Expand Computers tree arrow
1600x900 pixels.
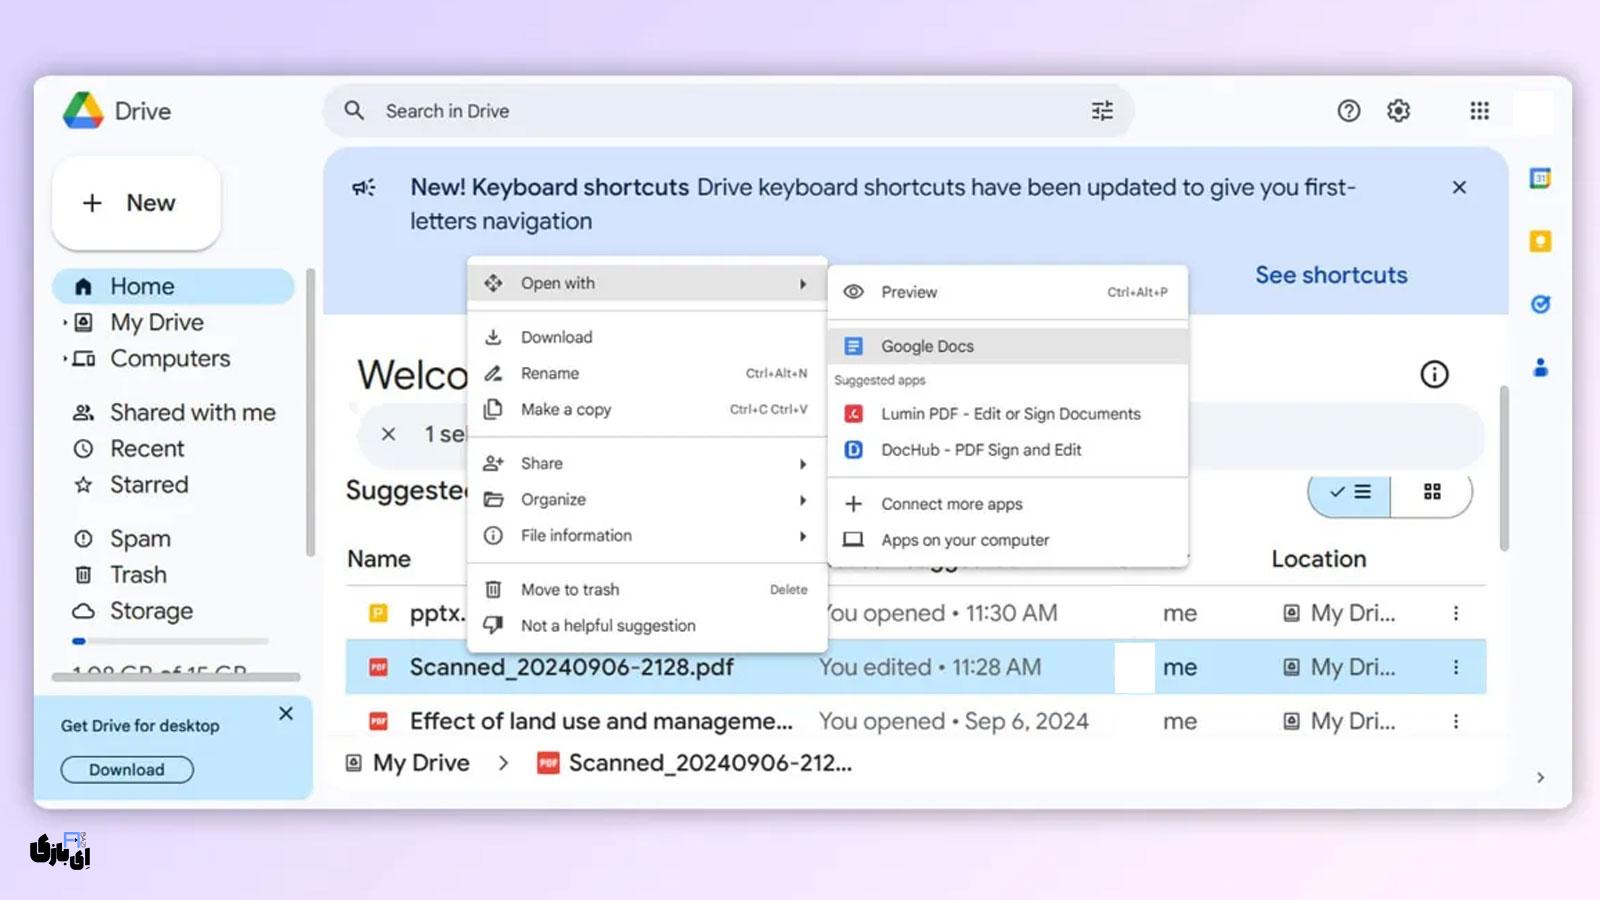(65, 358)
